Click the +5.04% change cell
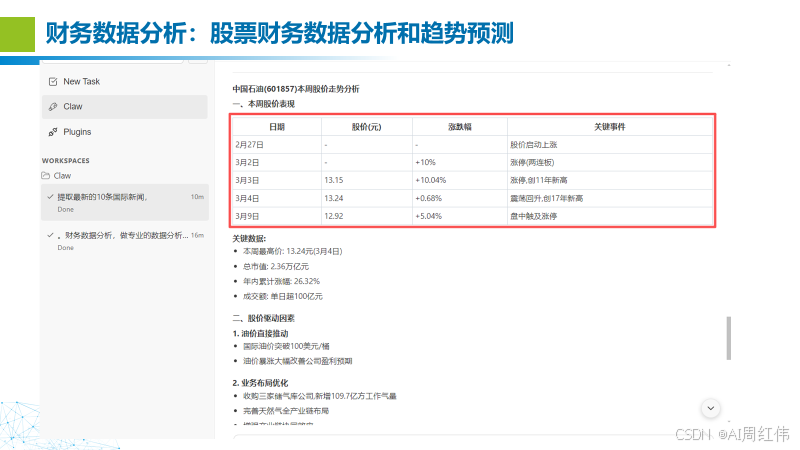Image resolution: width=800 pixels, height=450 pixels. point(460,216)
